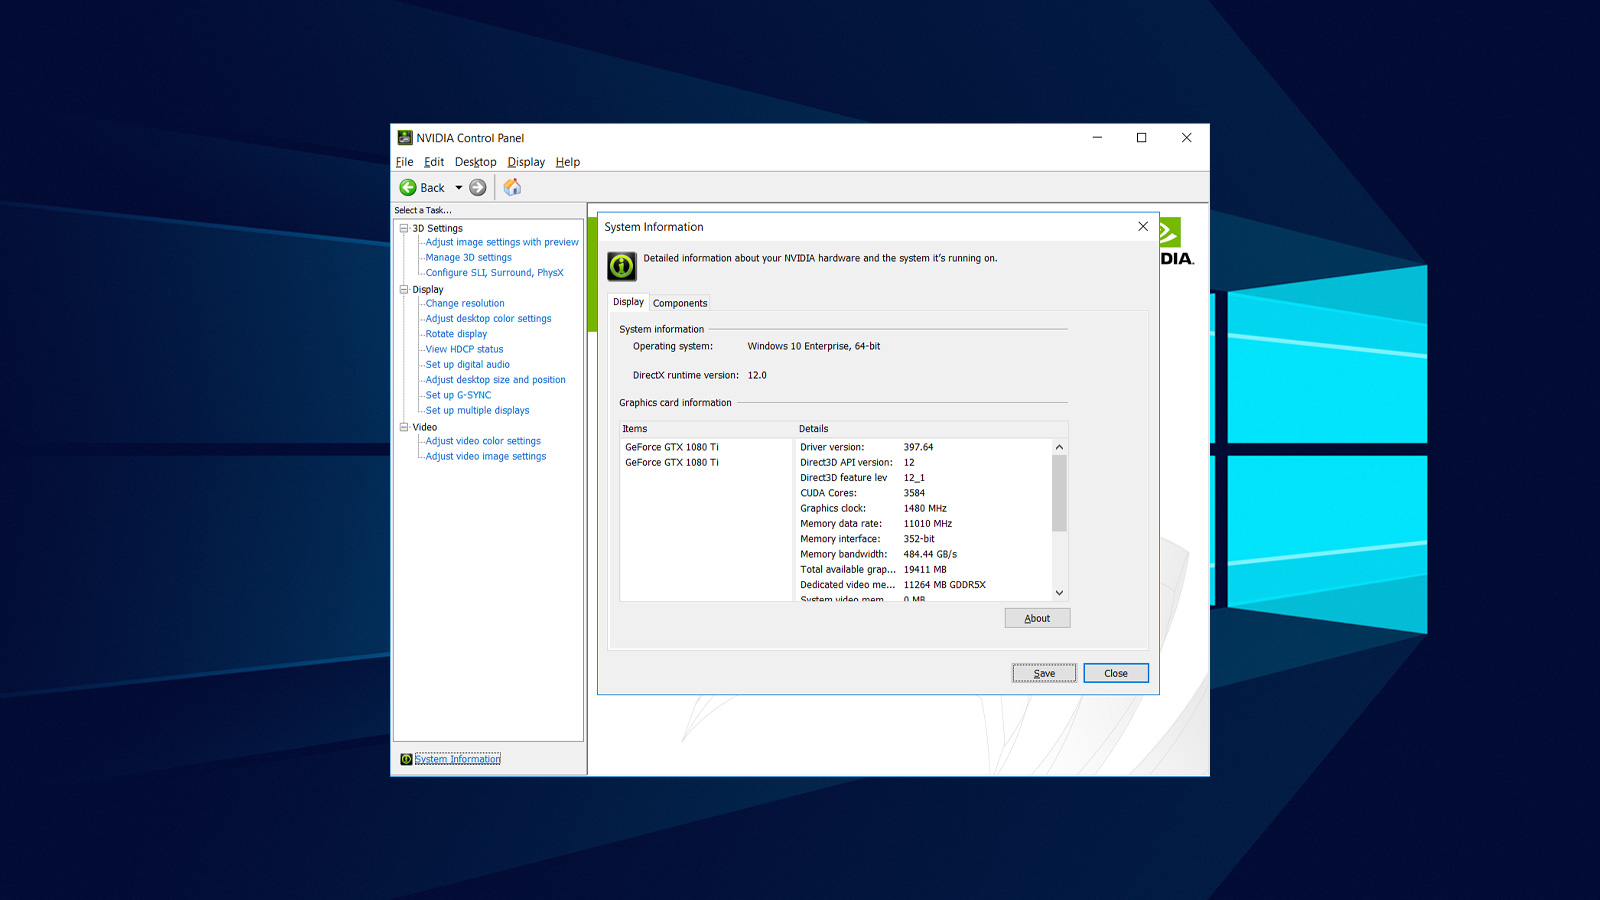Open the Help menu

(x=568, y=162)
